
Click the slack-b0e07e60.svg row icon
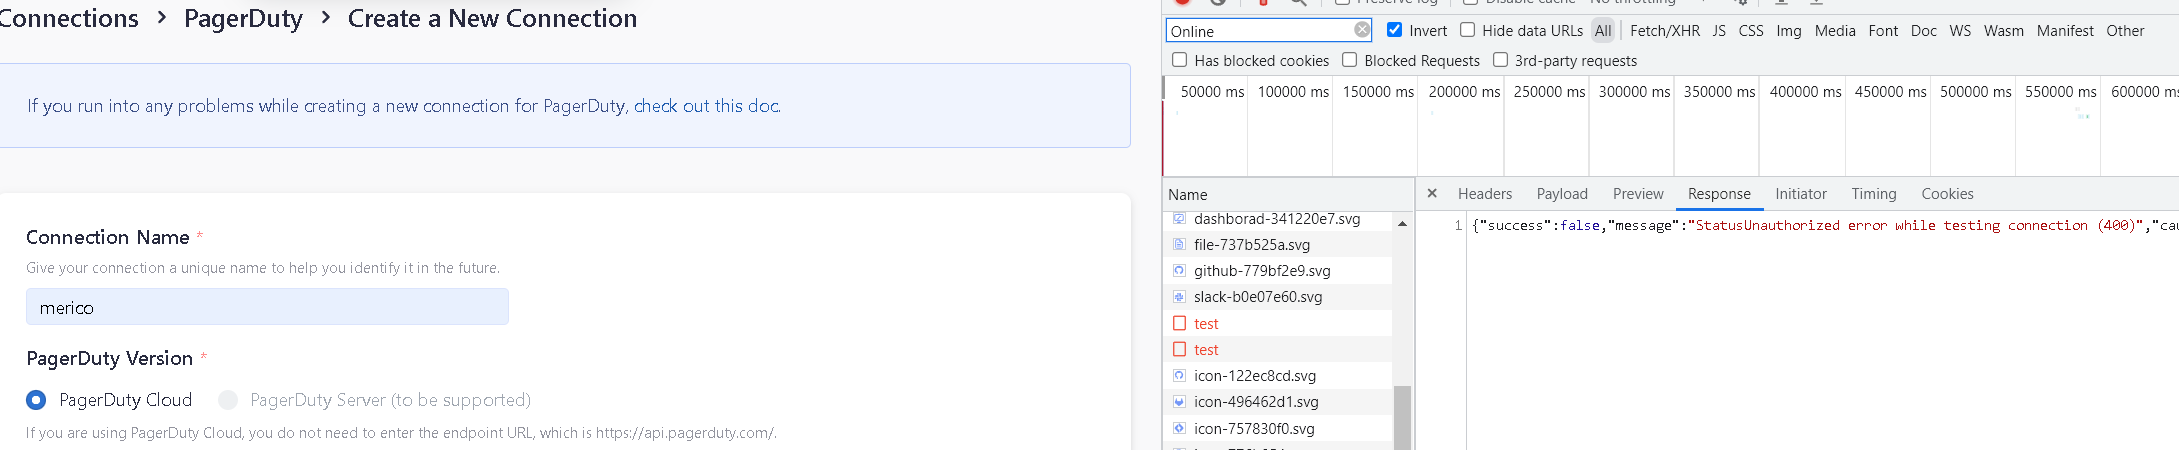pyautogui.click(x=1179, y=296)
